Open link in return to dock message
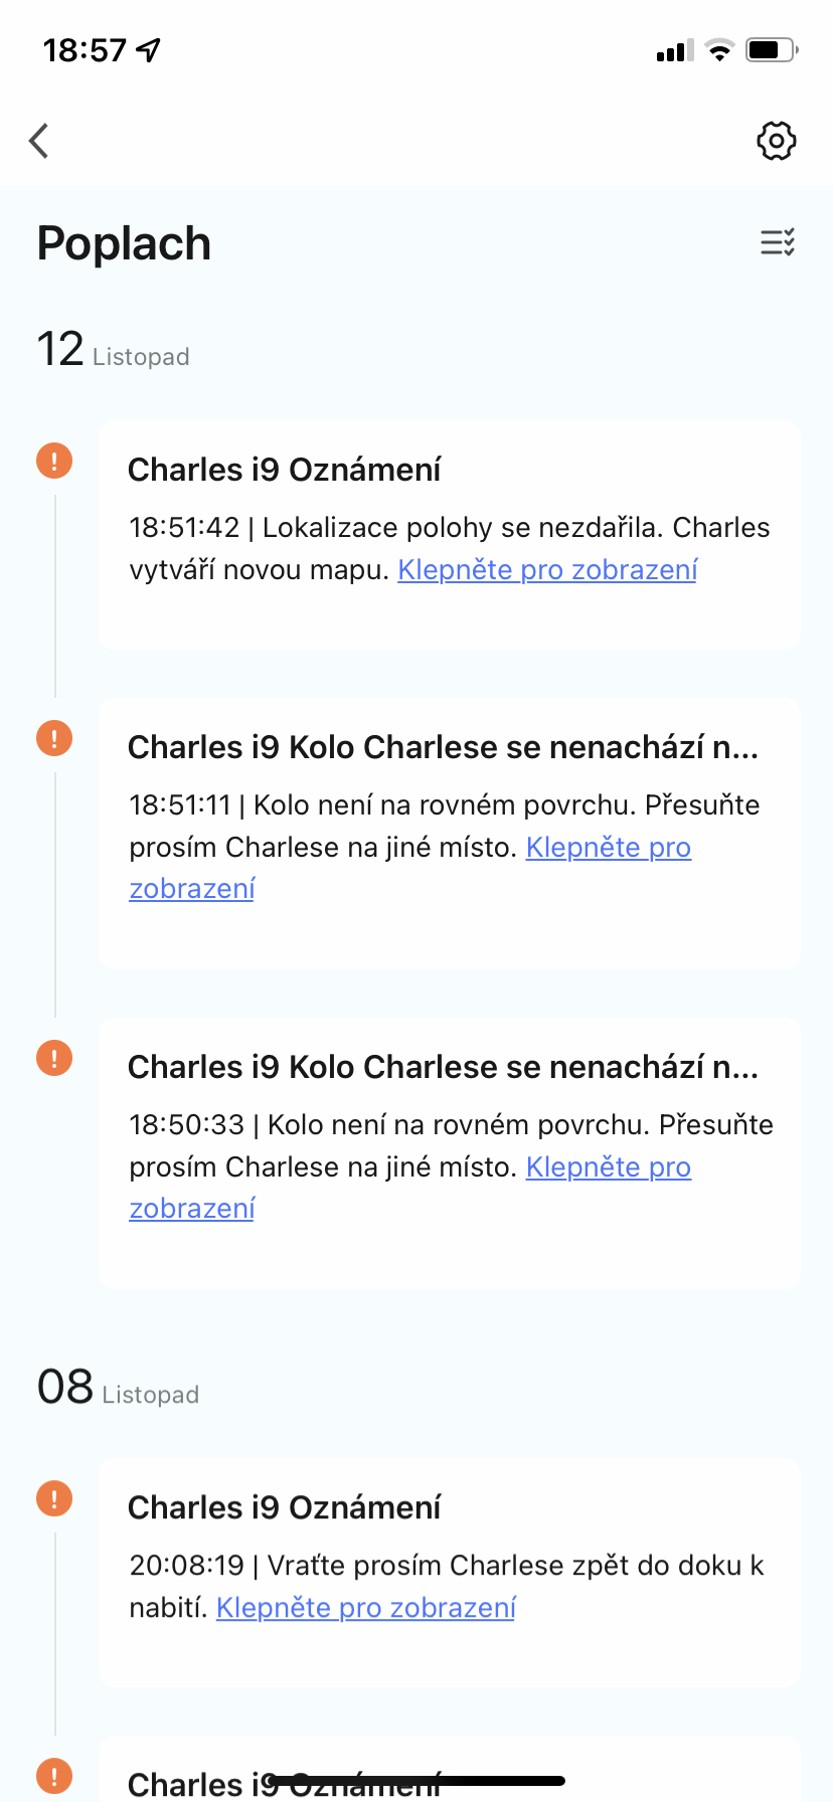Screen dimensions: 833x1802 pyautogui.click(x=366, y=1608)
